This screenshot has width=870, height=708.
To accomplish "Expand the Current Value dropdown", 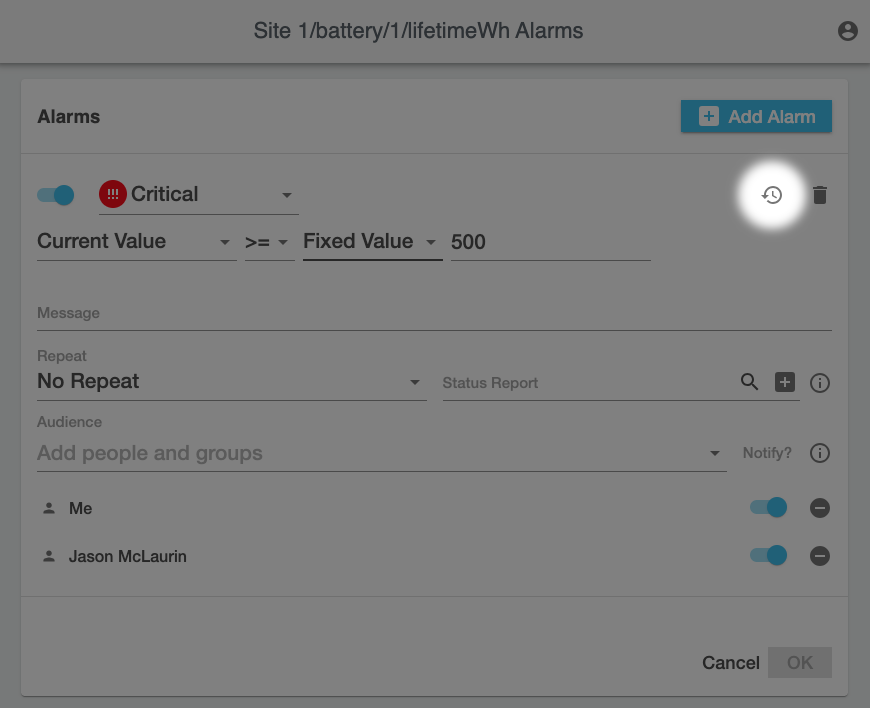I will coord(136,242).
